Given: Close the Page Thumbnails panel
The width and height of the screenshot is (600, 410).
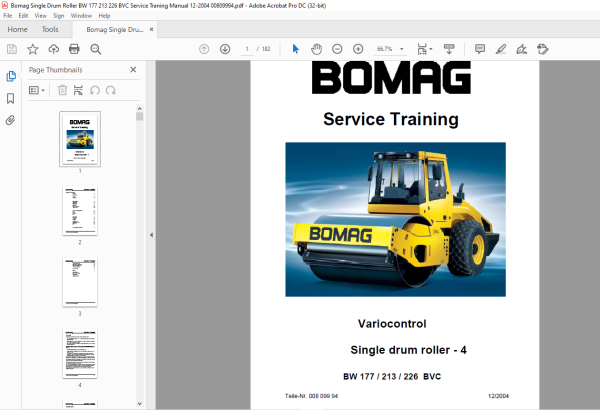Looking at the screenshot, I should click(133, 70).
